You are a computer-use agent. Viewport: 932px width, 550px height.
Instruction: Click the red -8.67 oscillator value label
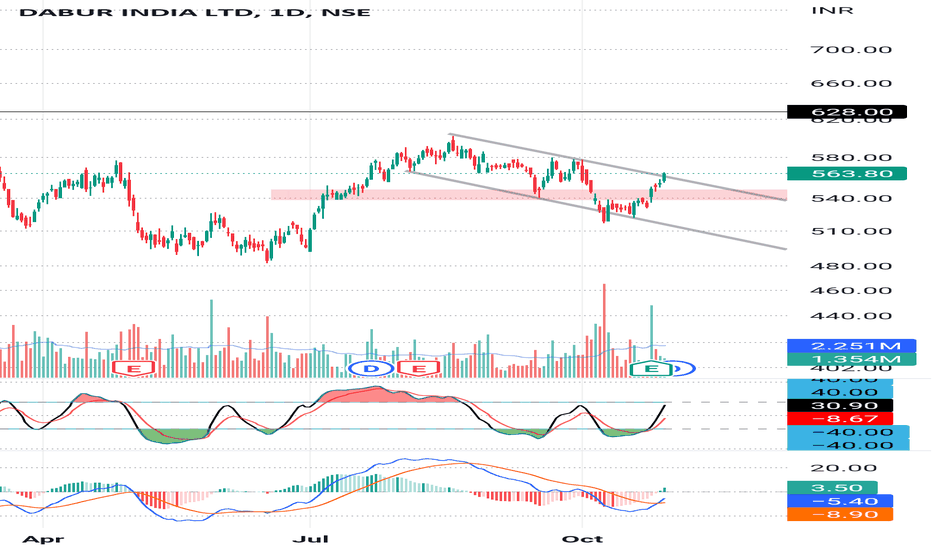point(840,419)
